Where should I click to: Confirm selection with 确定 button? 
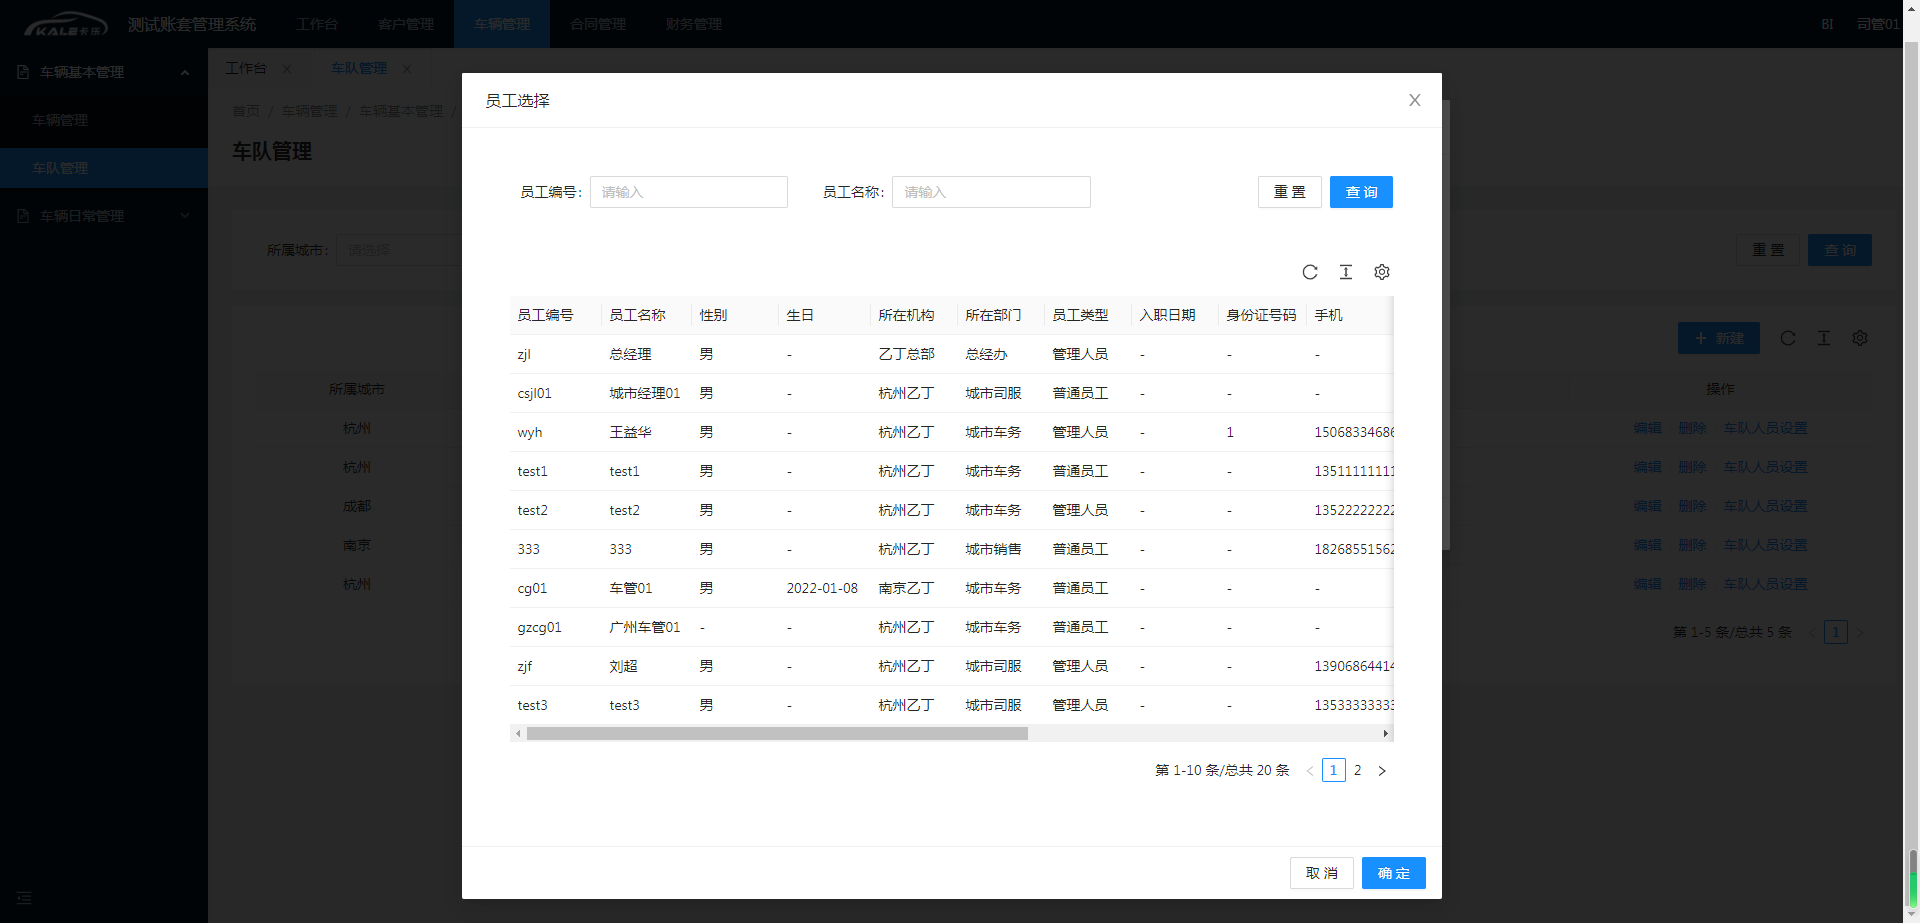click(1394, 873)
